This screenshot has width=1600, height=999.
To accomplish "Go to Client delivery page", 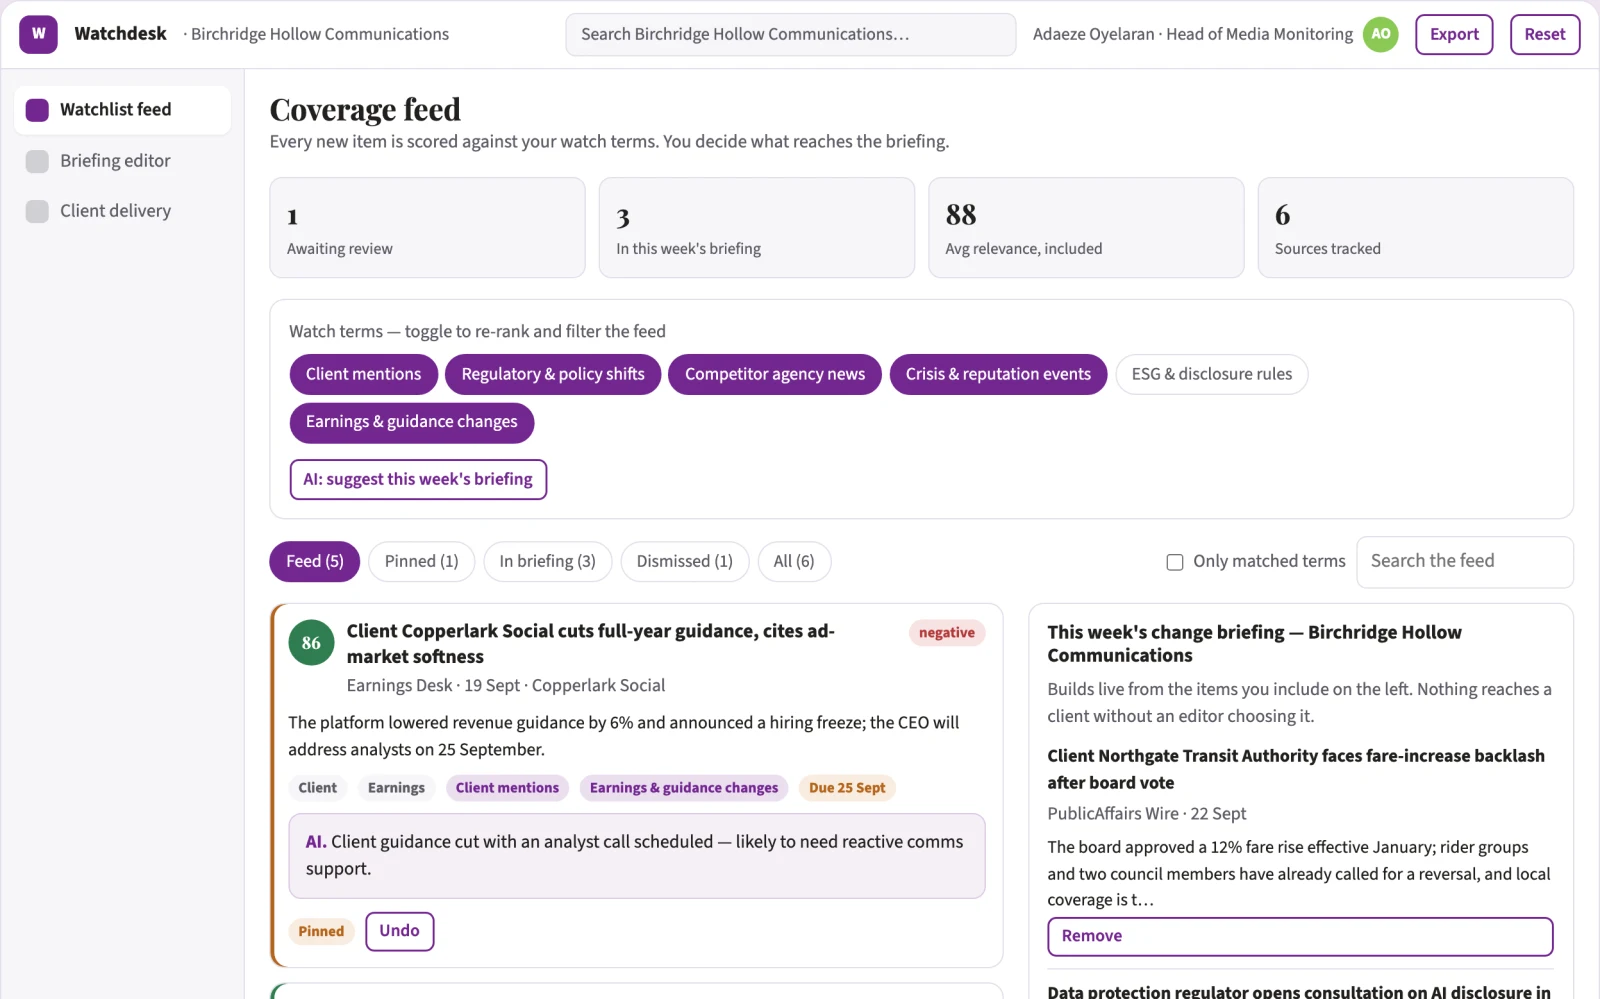I will point(122,211).
